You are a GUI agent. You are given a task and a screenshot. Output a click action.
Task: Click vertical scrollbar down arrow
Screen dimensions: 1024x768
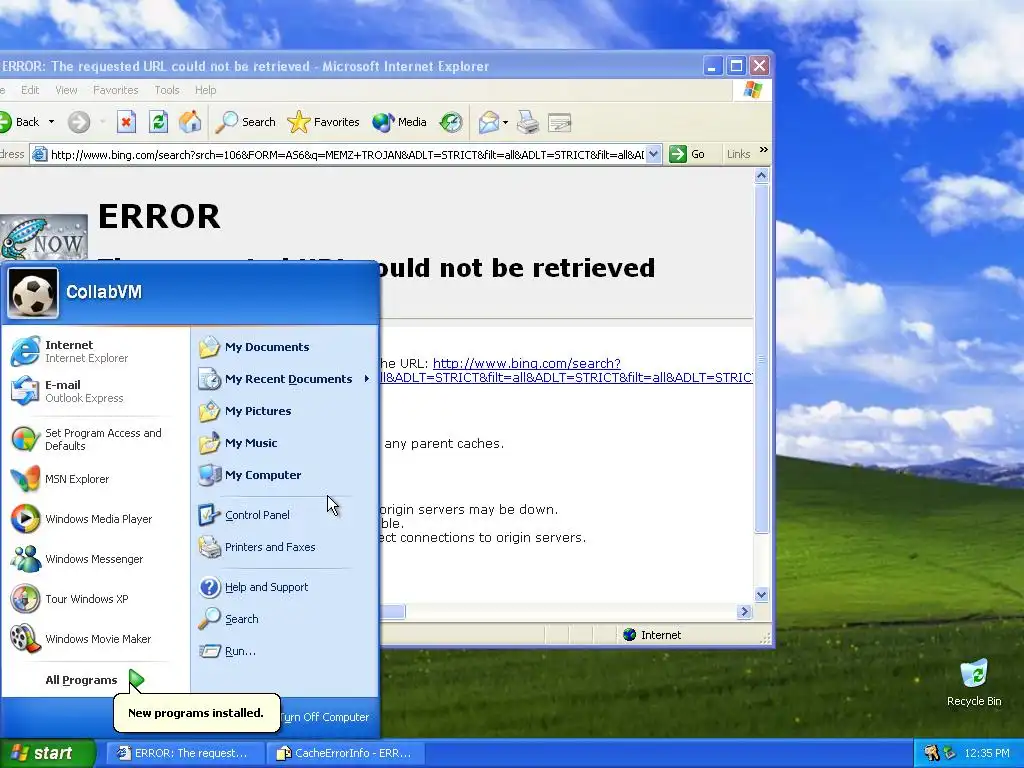pos(761,595)
